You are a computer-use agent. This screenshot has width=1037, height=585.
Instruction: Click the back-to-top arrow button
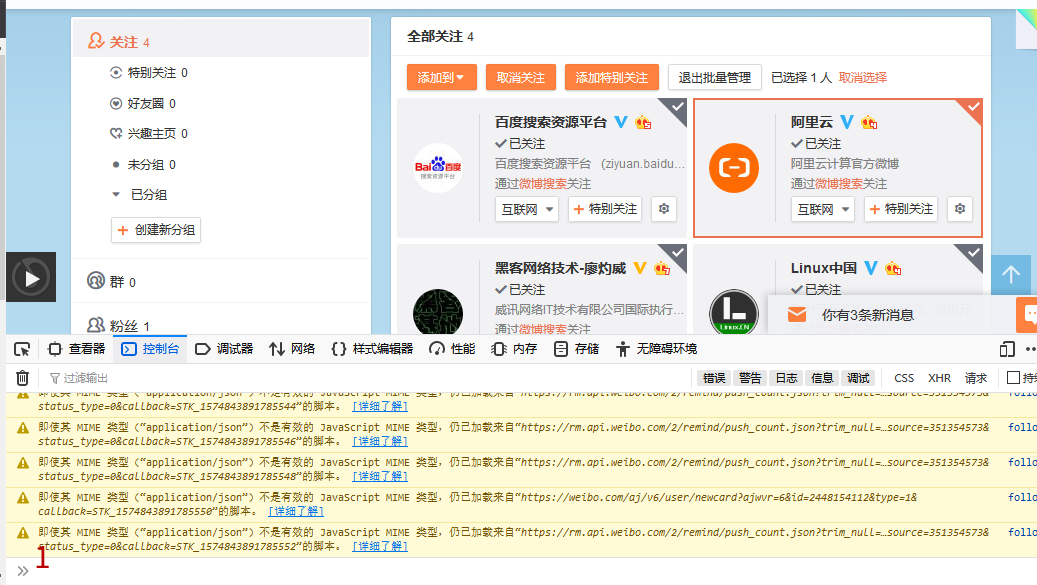click(x=1011, y=275)
